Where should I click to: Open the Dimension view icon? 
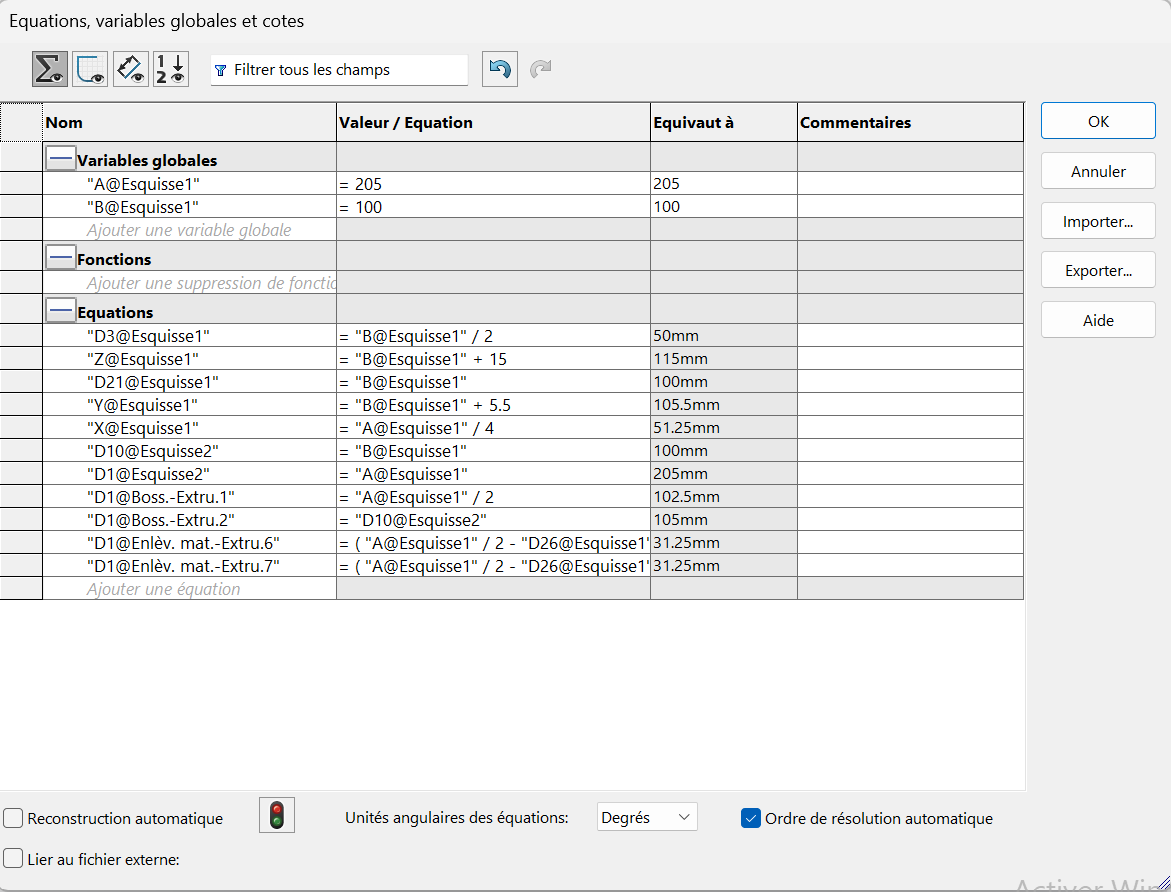[131, 69]
